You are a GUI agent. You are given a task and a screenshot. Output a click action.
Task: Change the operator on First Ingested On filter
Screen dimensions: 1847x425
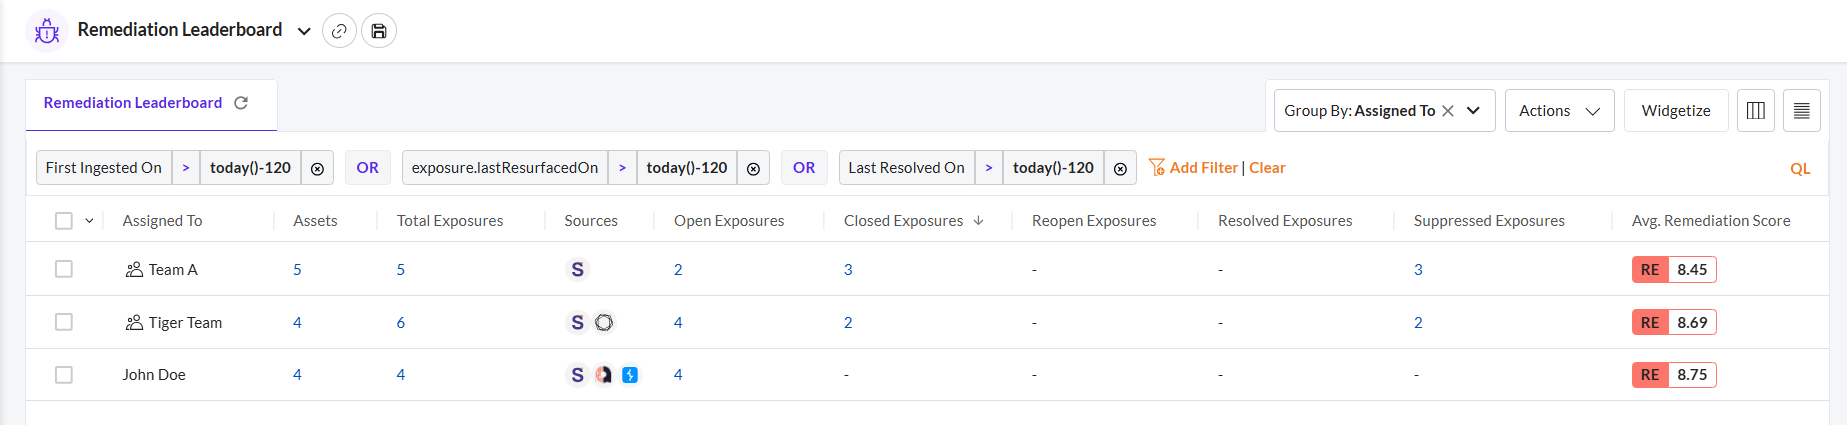(186, 168)
